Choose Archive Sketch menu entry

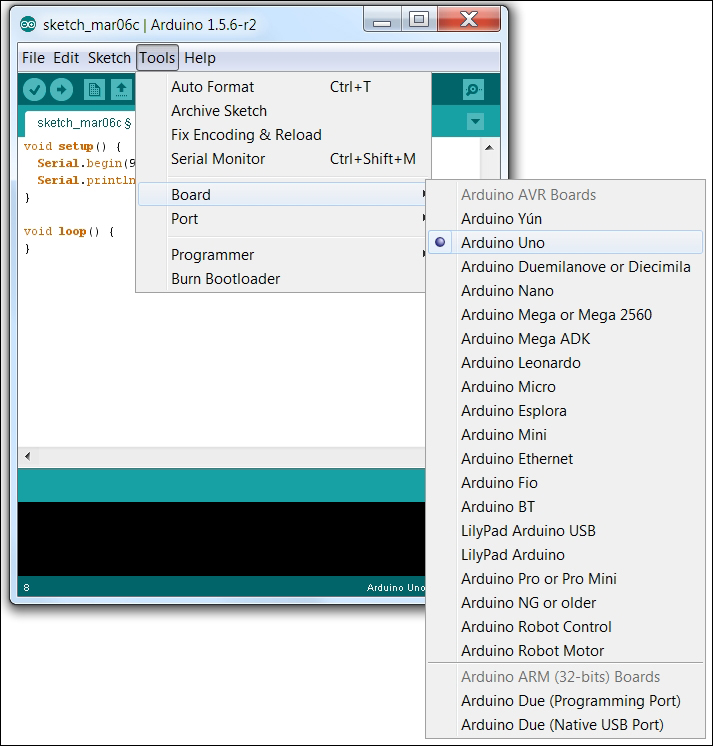pyautogui.click(x=283, y=111)
